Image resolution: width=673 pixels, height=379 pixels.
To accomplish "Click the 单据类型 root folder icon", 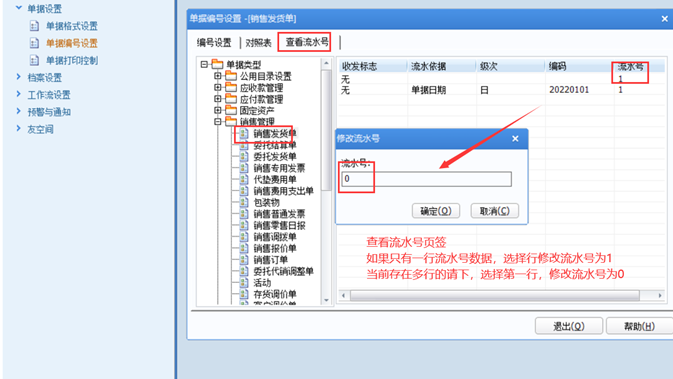I will click(x=218, y=64).
